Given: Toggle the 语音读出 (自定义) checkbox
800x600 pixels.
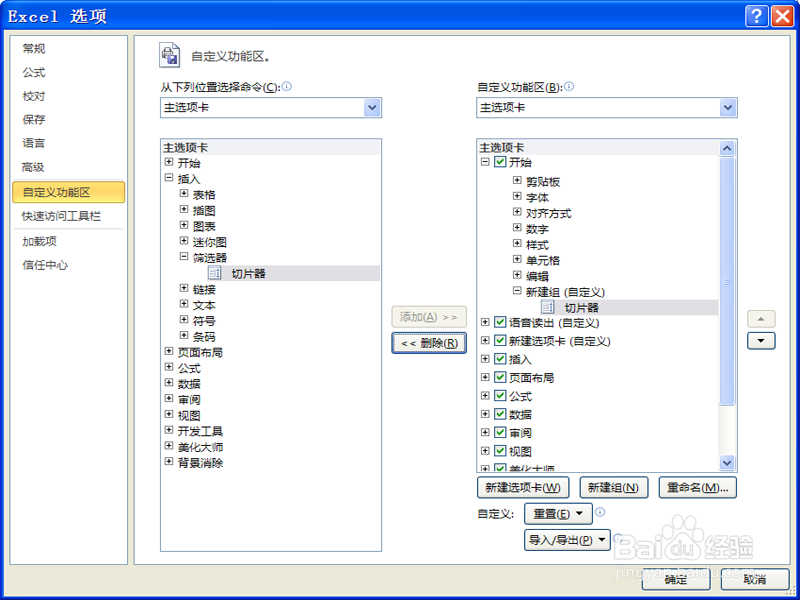Looking at the screenshot, I should point(500,322).
